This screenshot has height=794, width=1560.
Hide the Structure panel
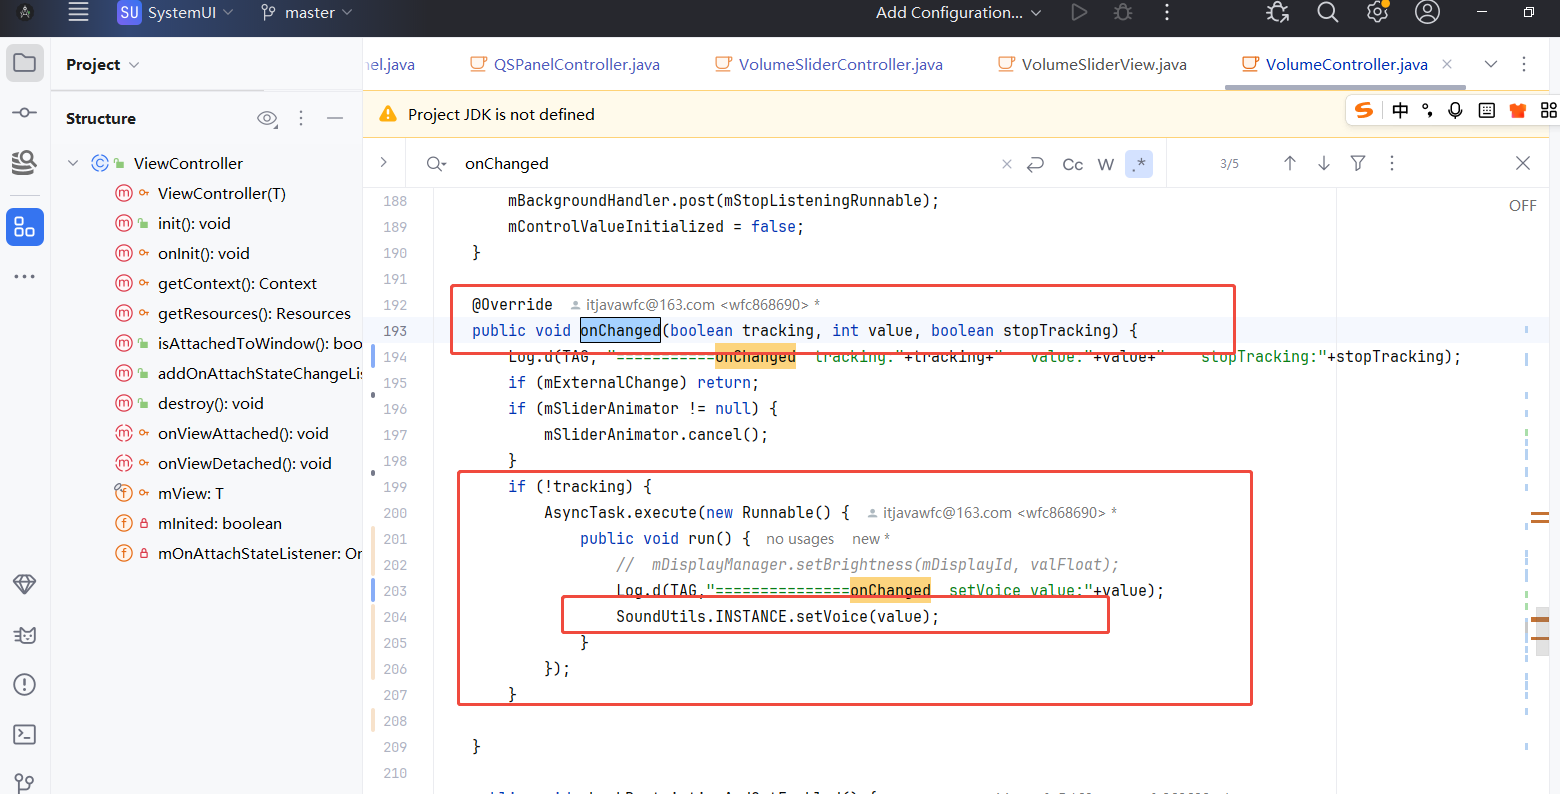coord(335,118)
